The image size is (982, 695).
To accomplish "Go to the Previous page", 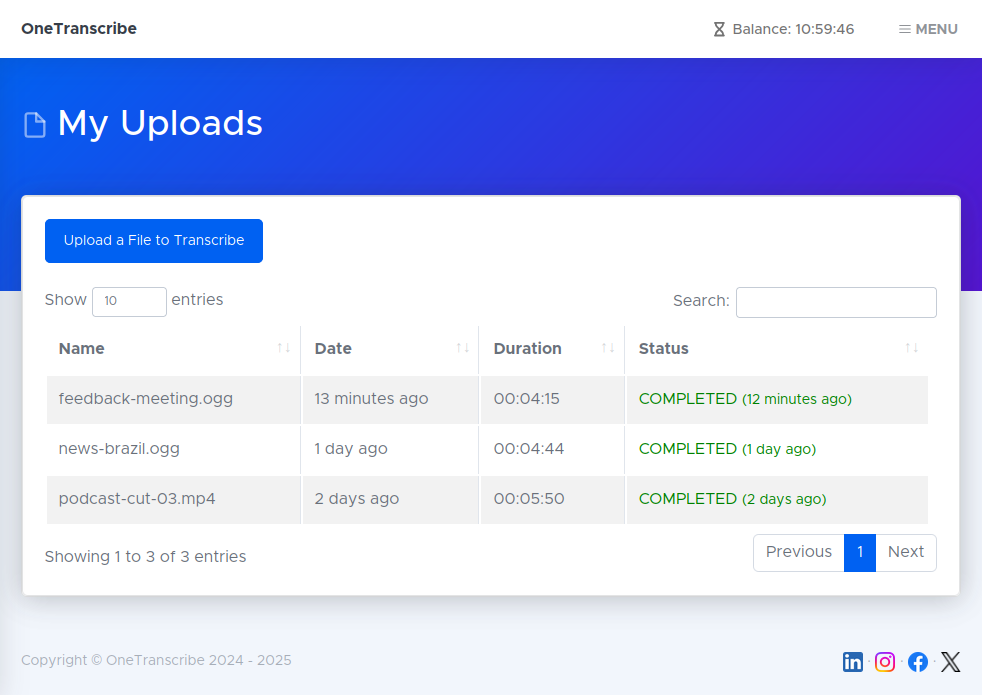I will (x=798, y=552).
